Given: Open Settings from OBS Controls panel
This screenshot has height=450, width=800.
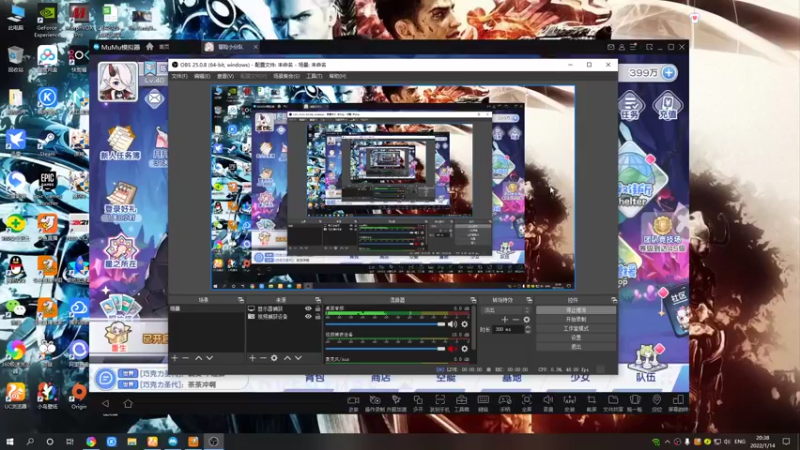Looking at the screenshot, I should (576, 338).
